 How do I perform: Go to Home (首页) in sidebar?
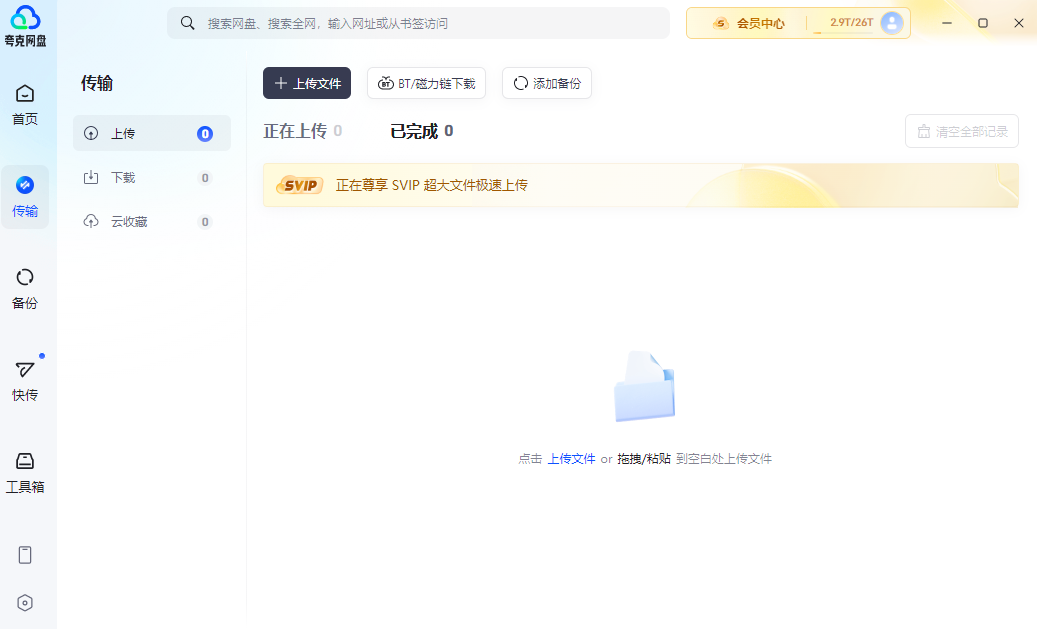point(25,104)
